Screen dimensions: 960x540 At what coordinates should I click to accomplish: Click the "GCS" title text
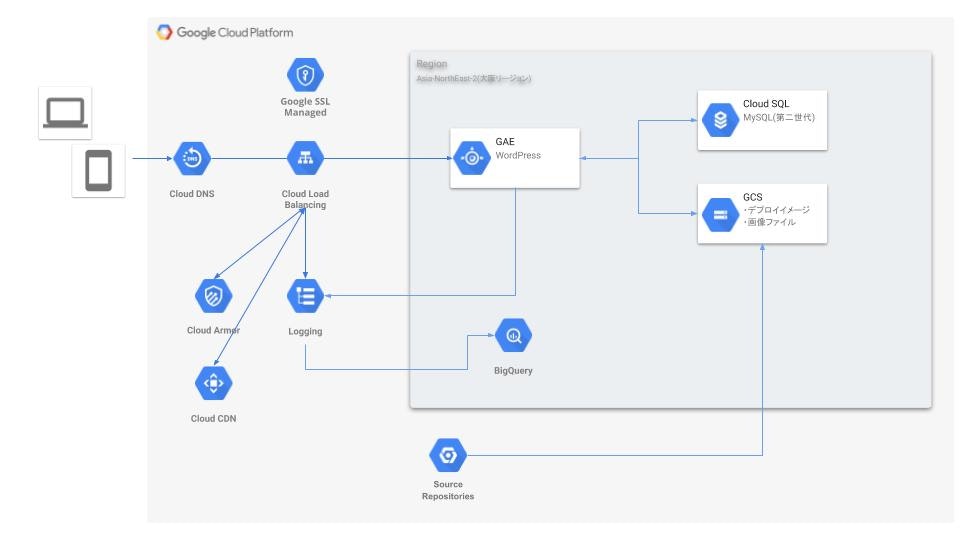752,197
